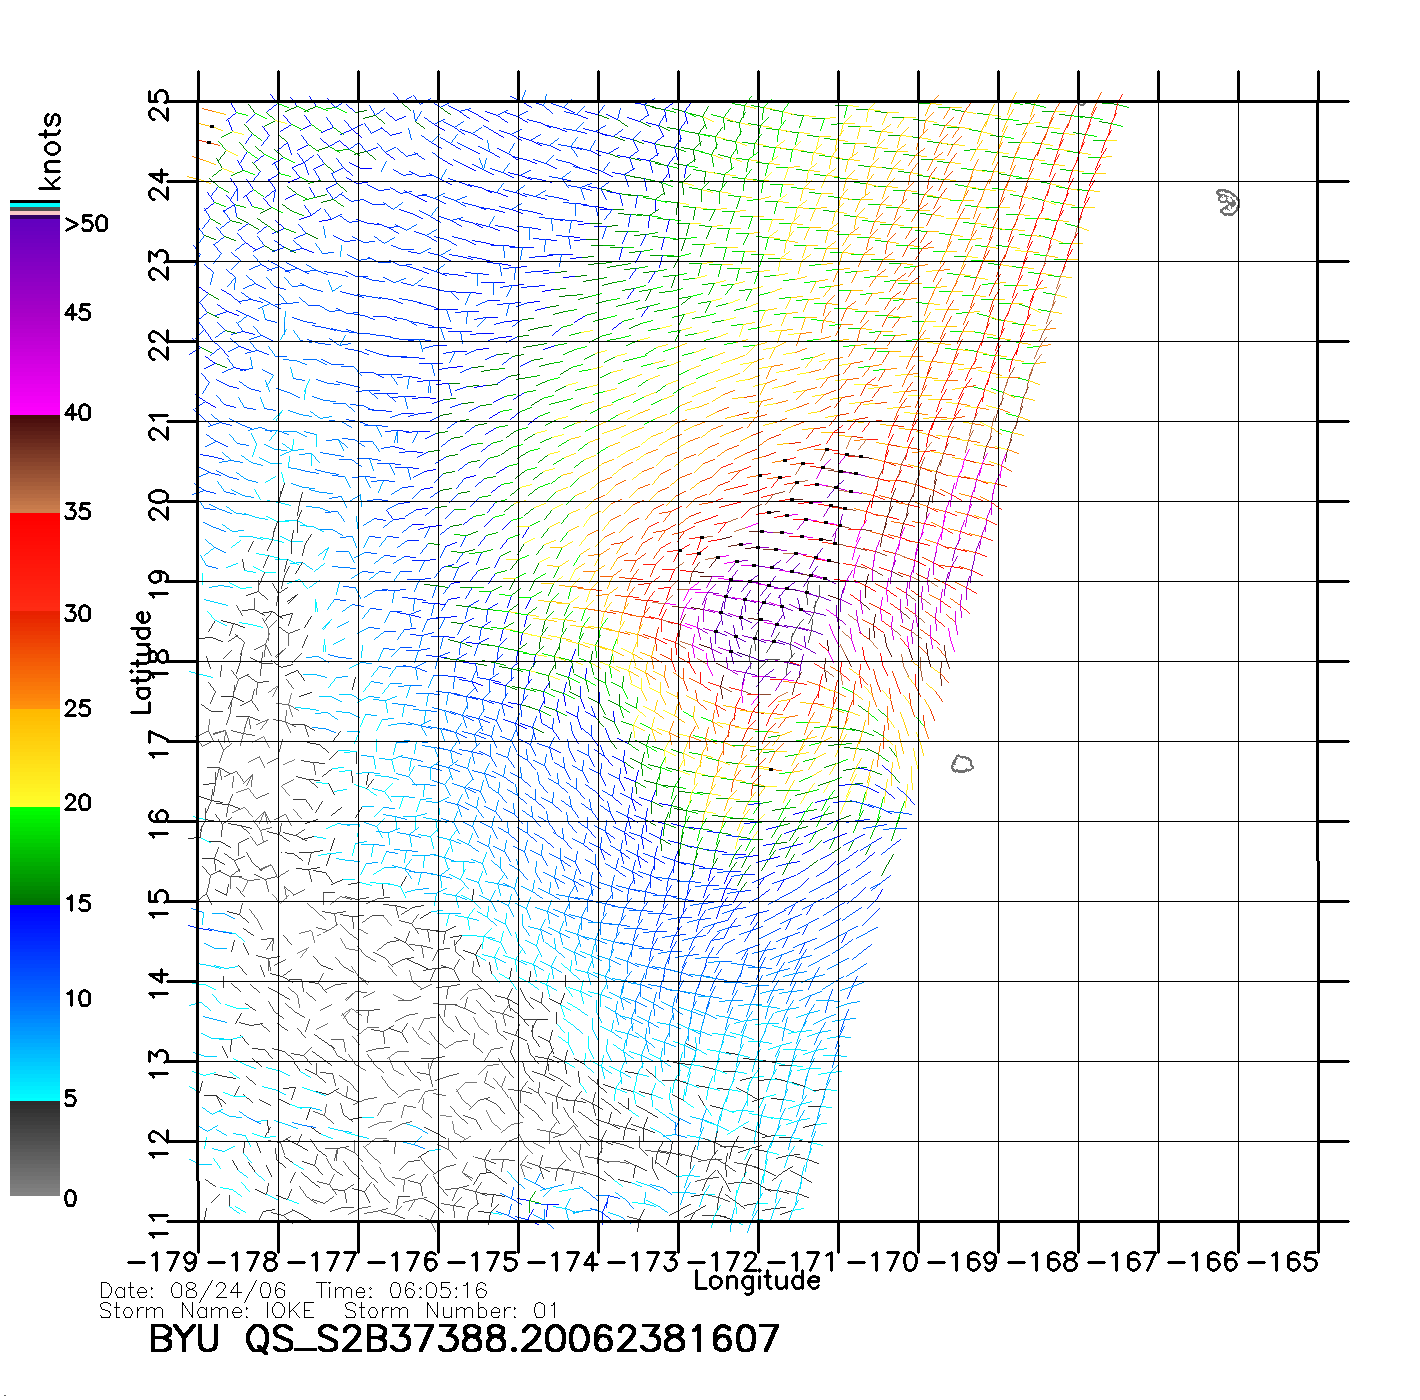Click the BYU QS_S2B37388 file title
Screen dimensions: 1420x1400
point(463,1339)
